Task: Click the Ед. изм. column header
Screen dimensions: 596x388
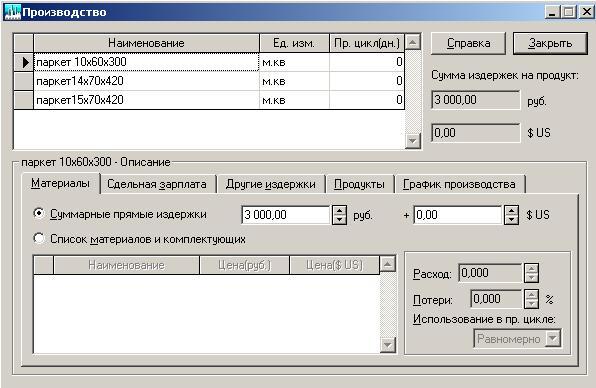Action: point(294,43)
